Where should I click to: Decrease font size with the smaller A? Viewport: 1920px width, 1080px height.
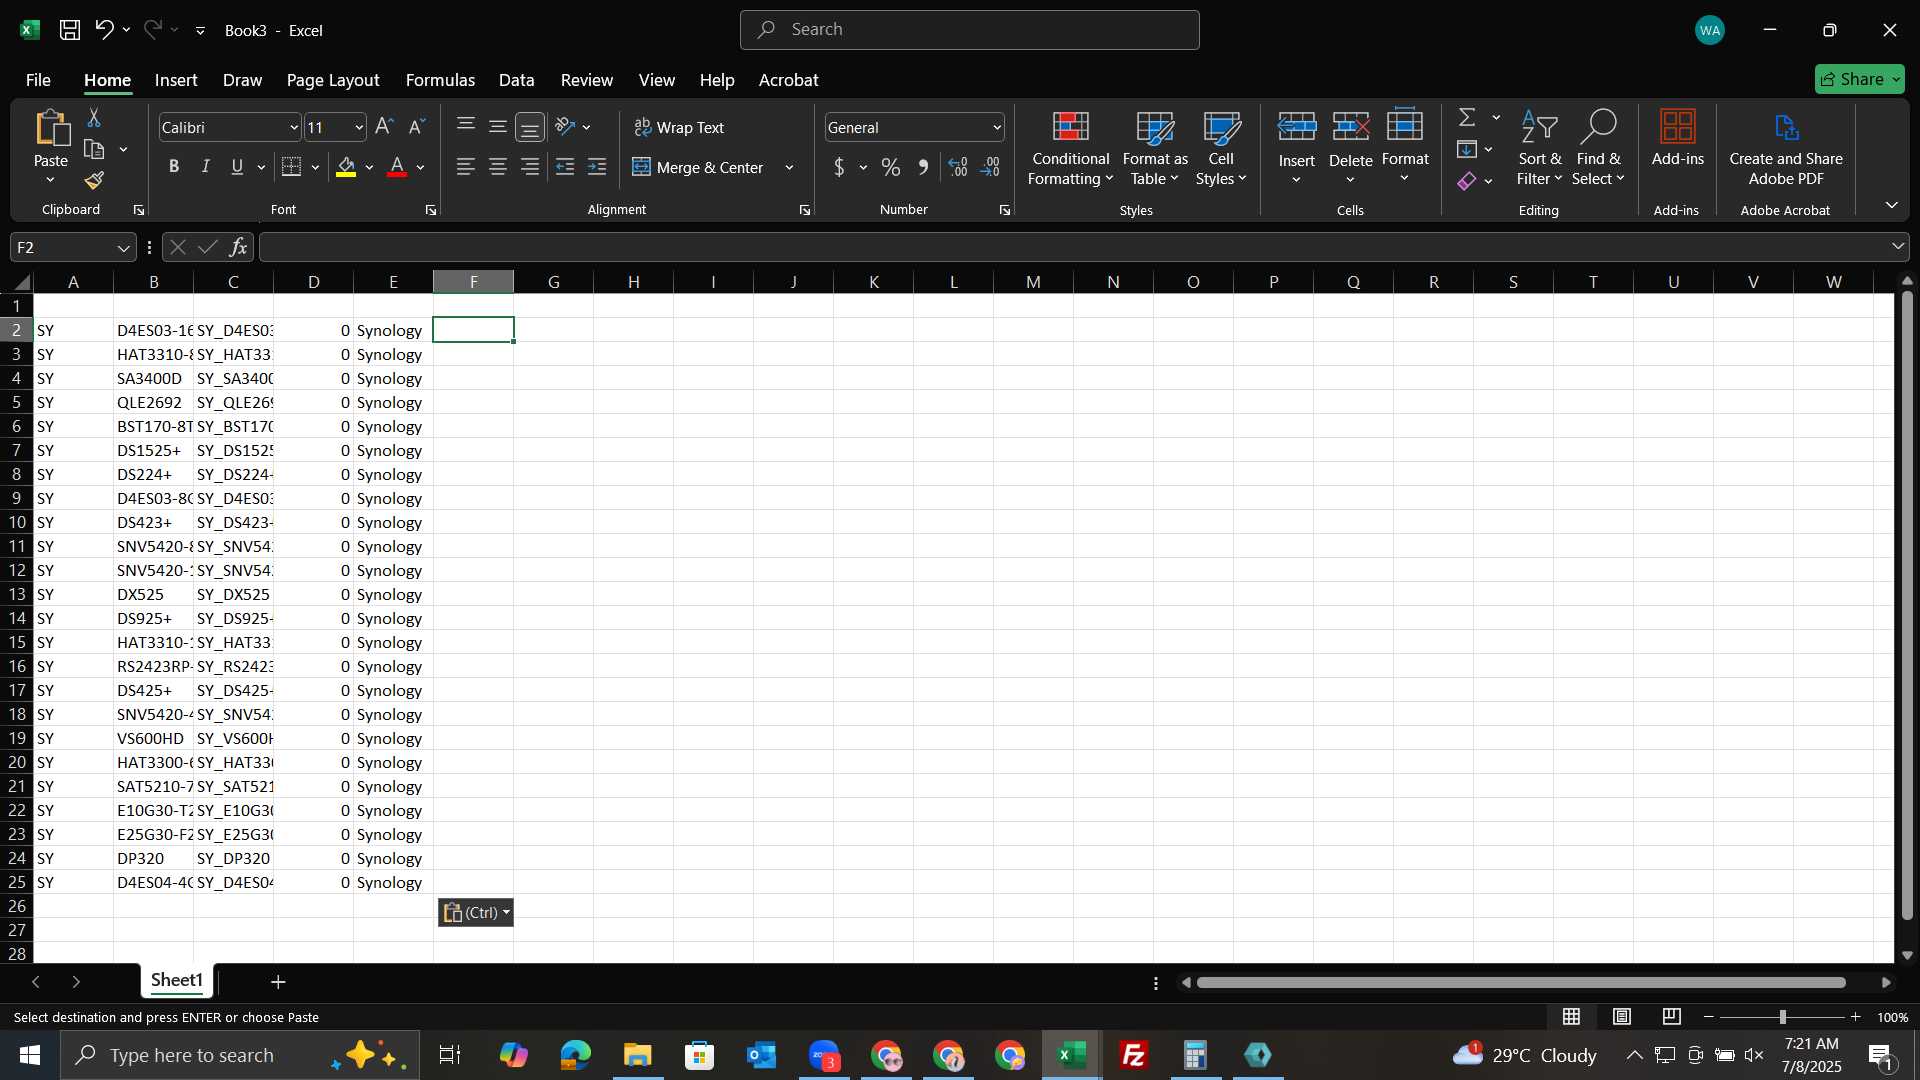click(417, 127)
